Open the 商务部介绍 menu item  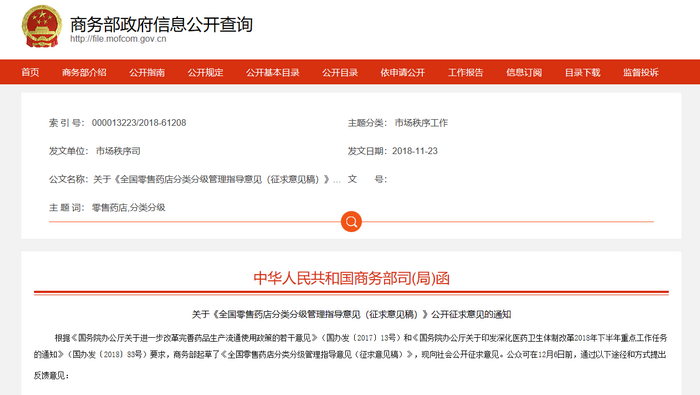click(x=84, y=72)
